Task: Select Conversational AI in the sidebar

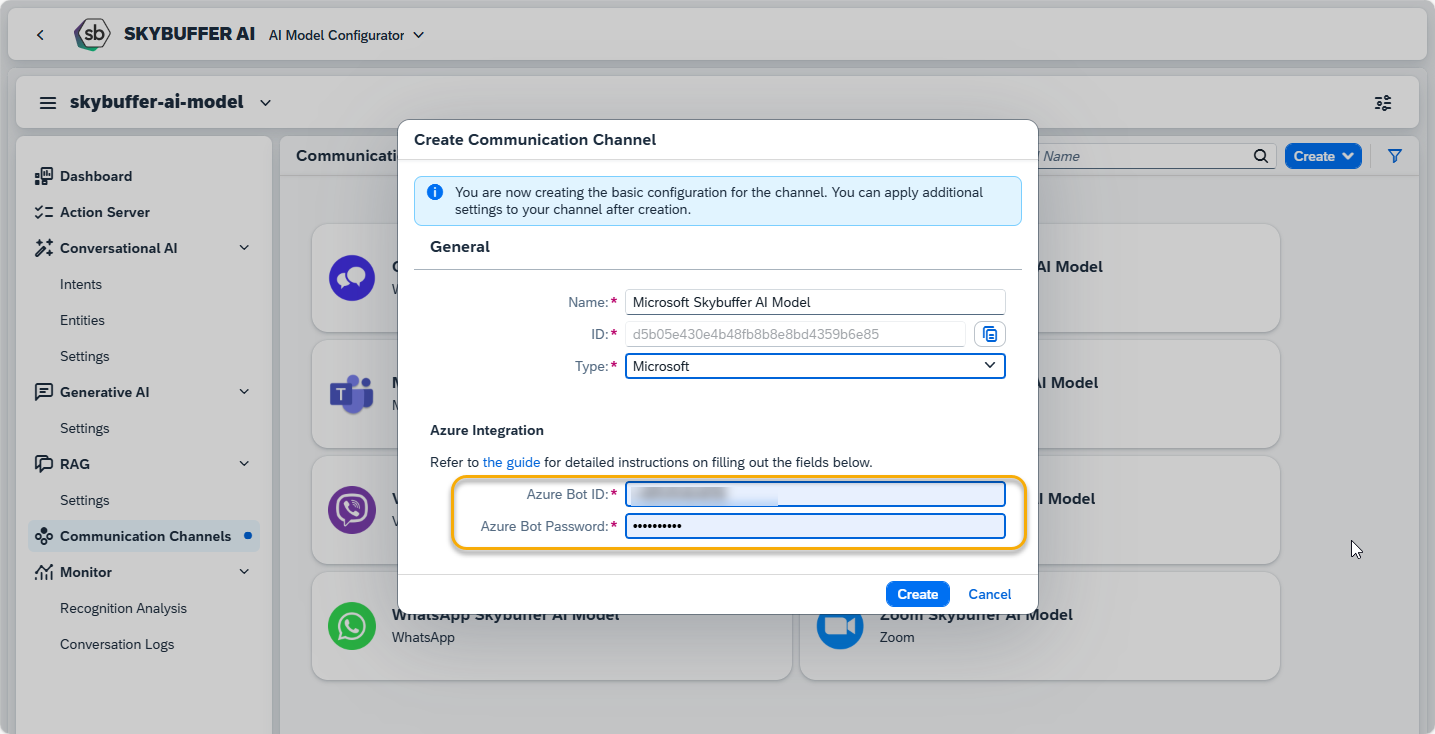Action: [119, 248]
